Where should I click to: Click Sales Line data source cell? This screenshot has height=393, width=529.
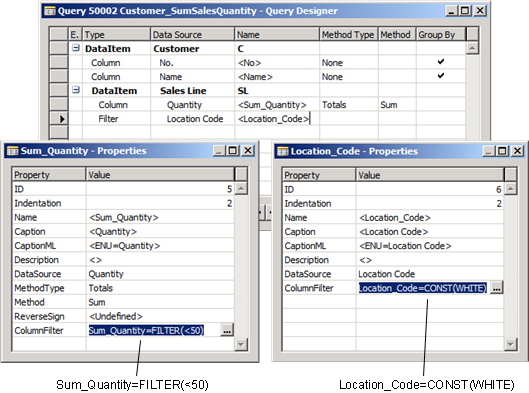193,91
